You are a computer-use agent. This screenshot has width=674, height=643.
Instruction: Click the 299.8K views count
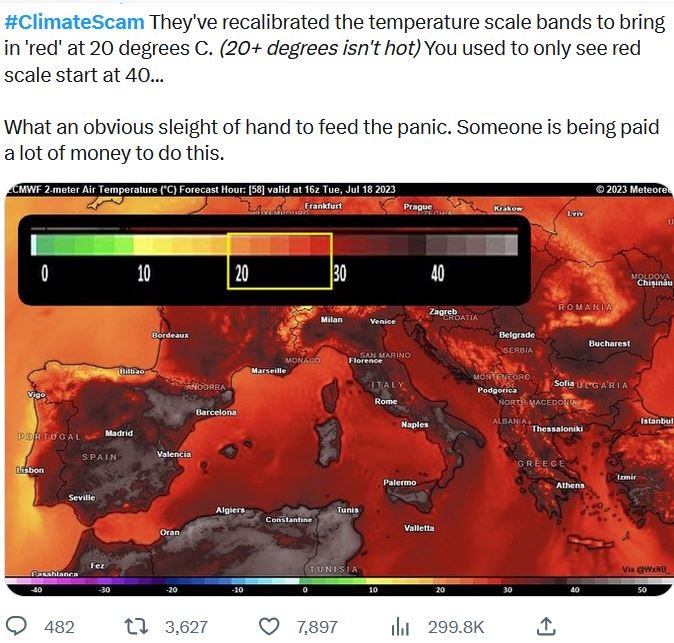pyautogui.click(x=456, y=627)
